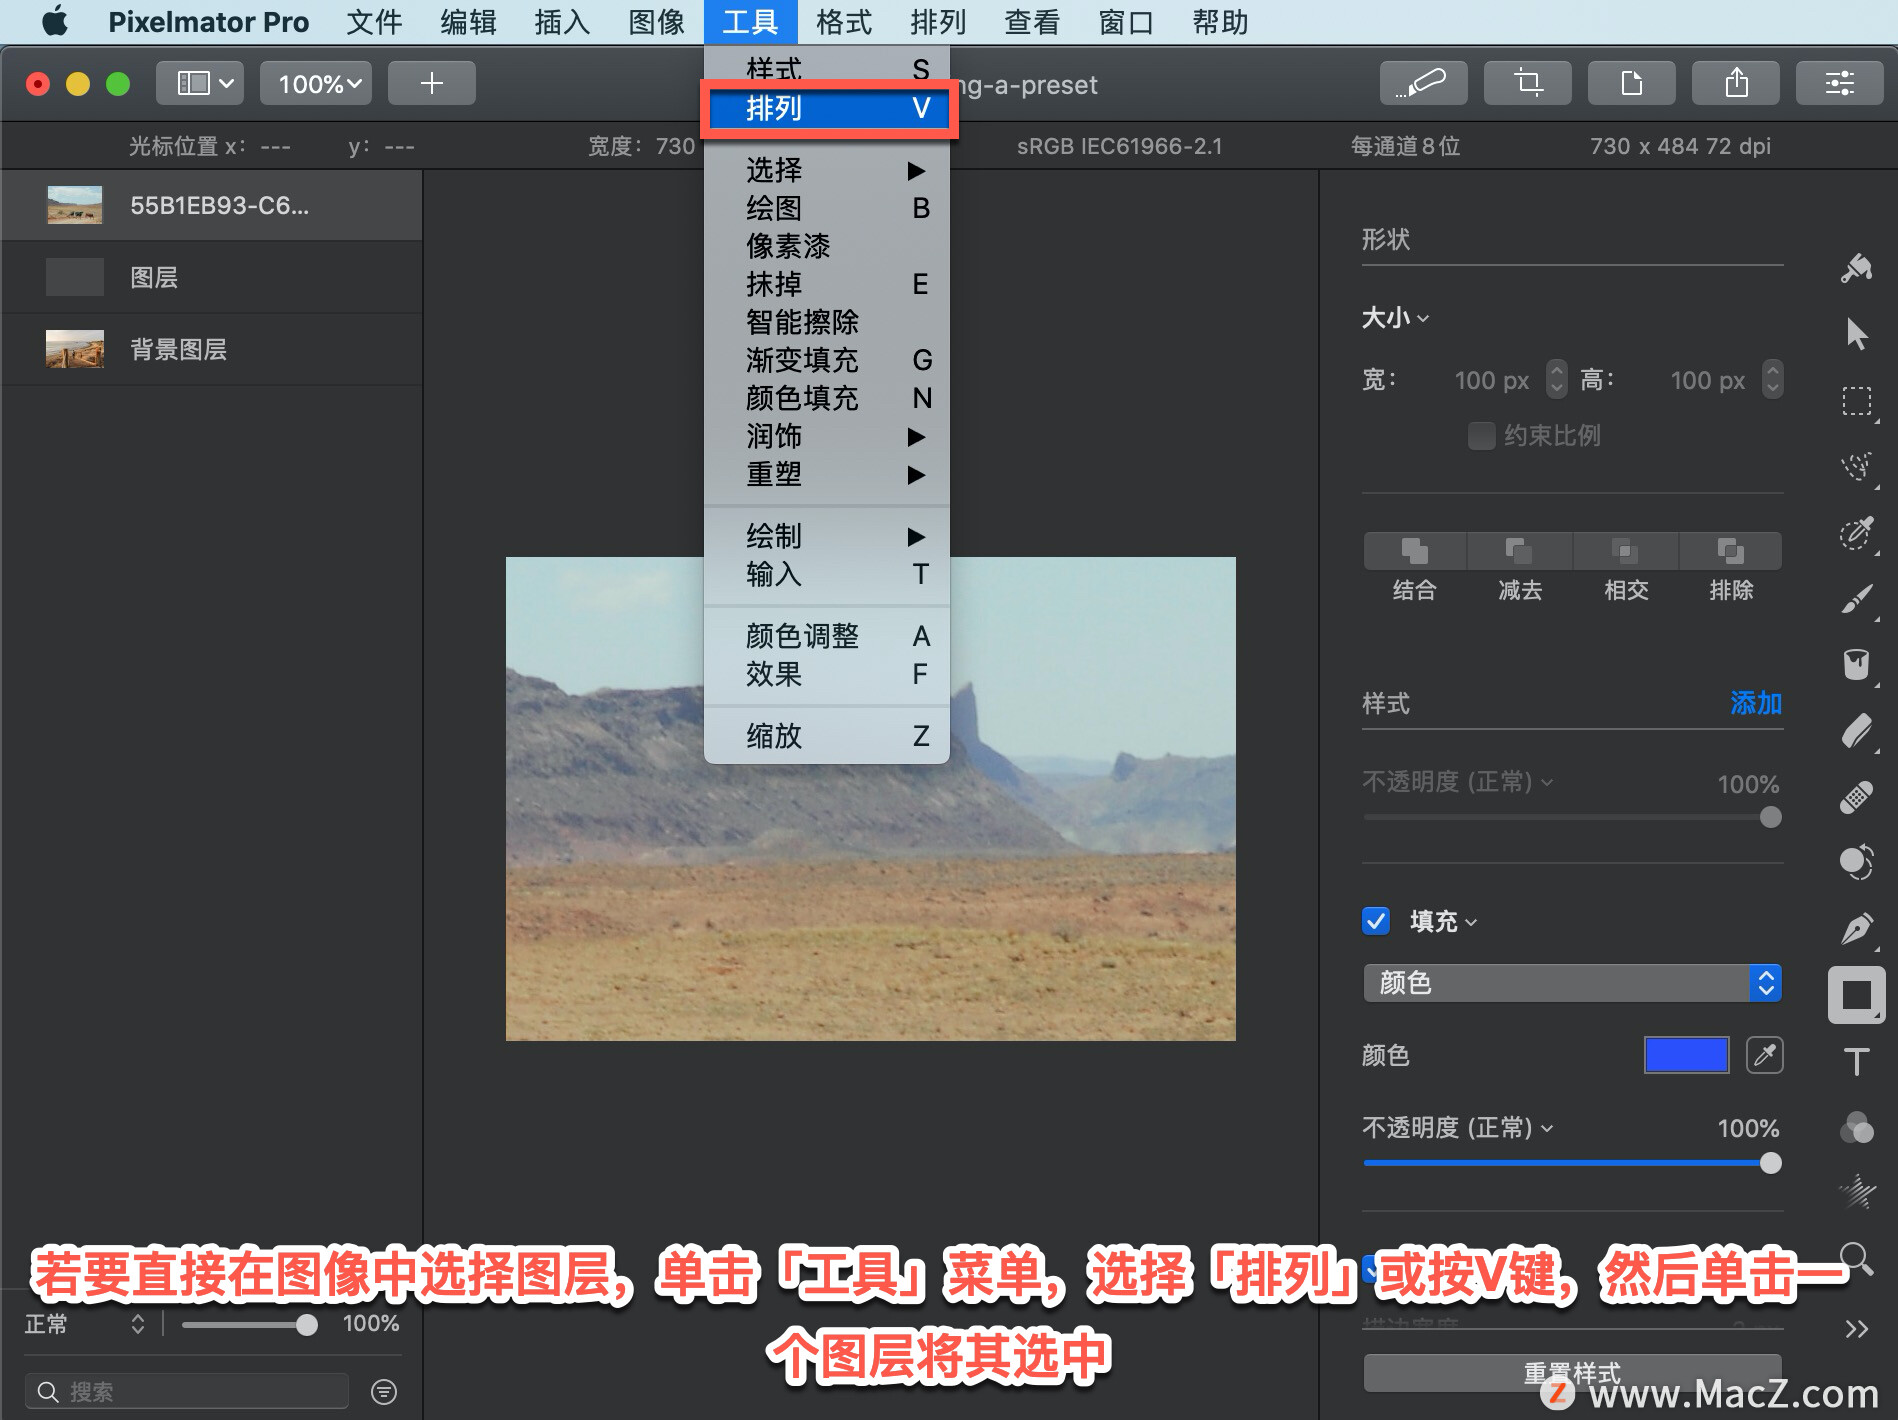Open the color adjustments tool
The width and height of the screenshot is (1898, 1420).
(x=1857, y=1127)
